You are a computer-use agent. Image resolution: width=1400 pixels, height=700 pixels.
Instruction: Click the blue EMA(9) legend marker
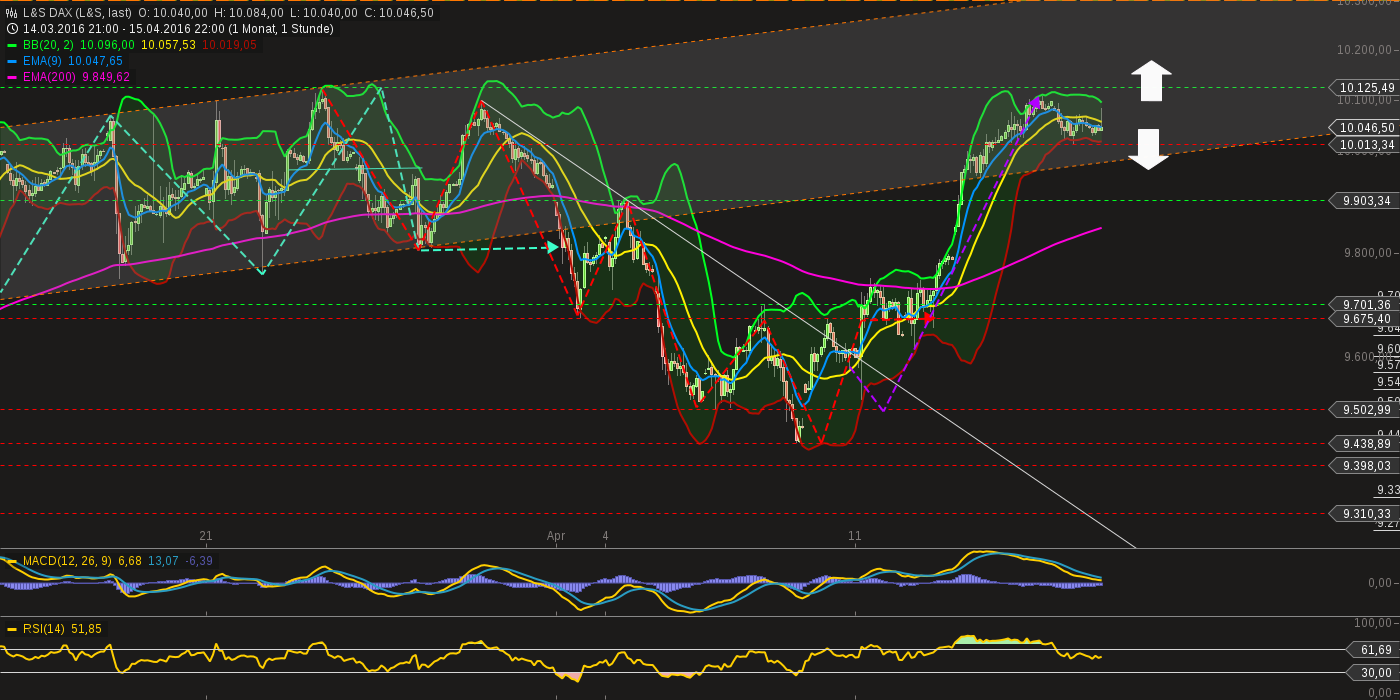coord(11,61)
